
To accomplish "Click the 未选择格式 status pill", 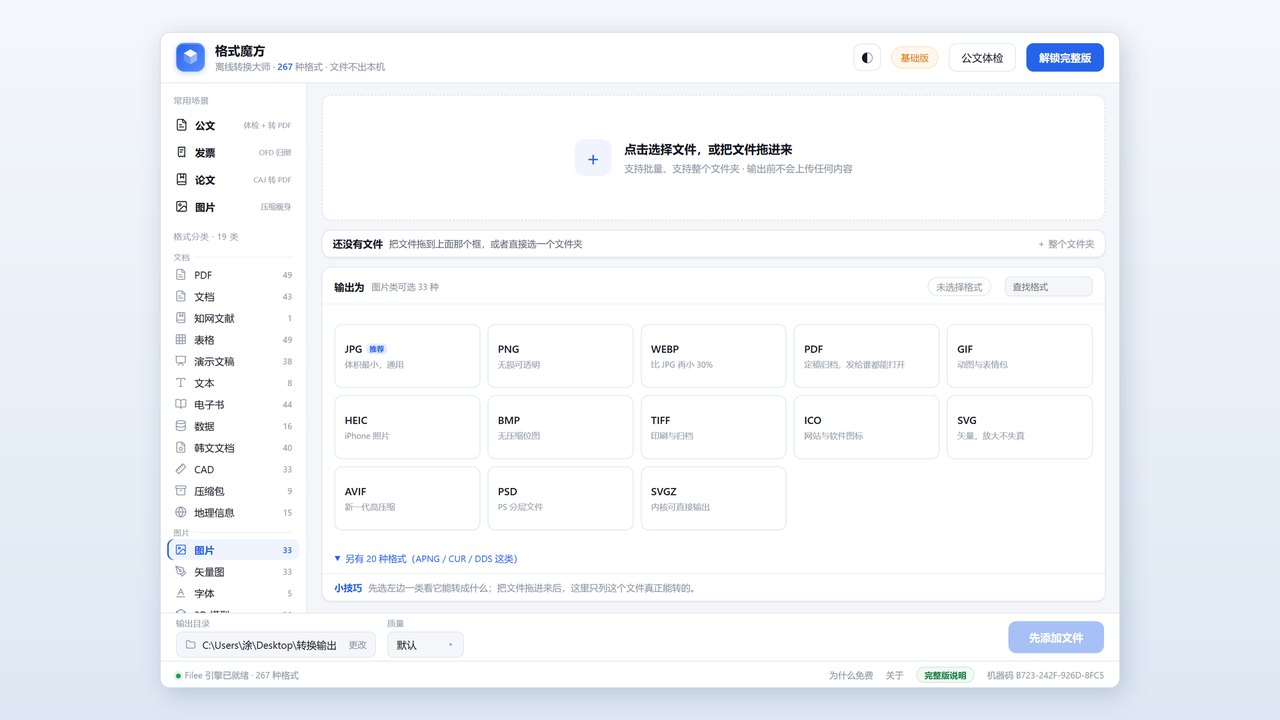I will click(x=959, y=287).
